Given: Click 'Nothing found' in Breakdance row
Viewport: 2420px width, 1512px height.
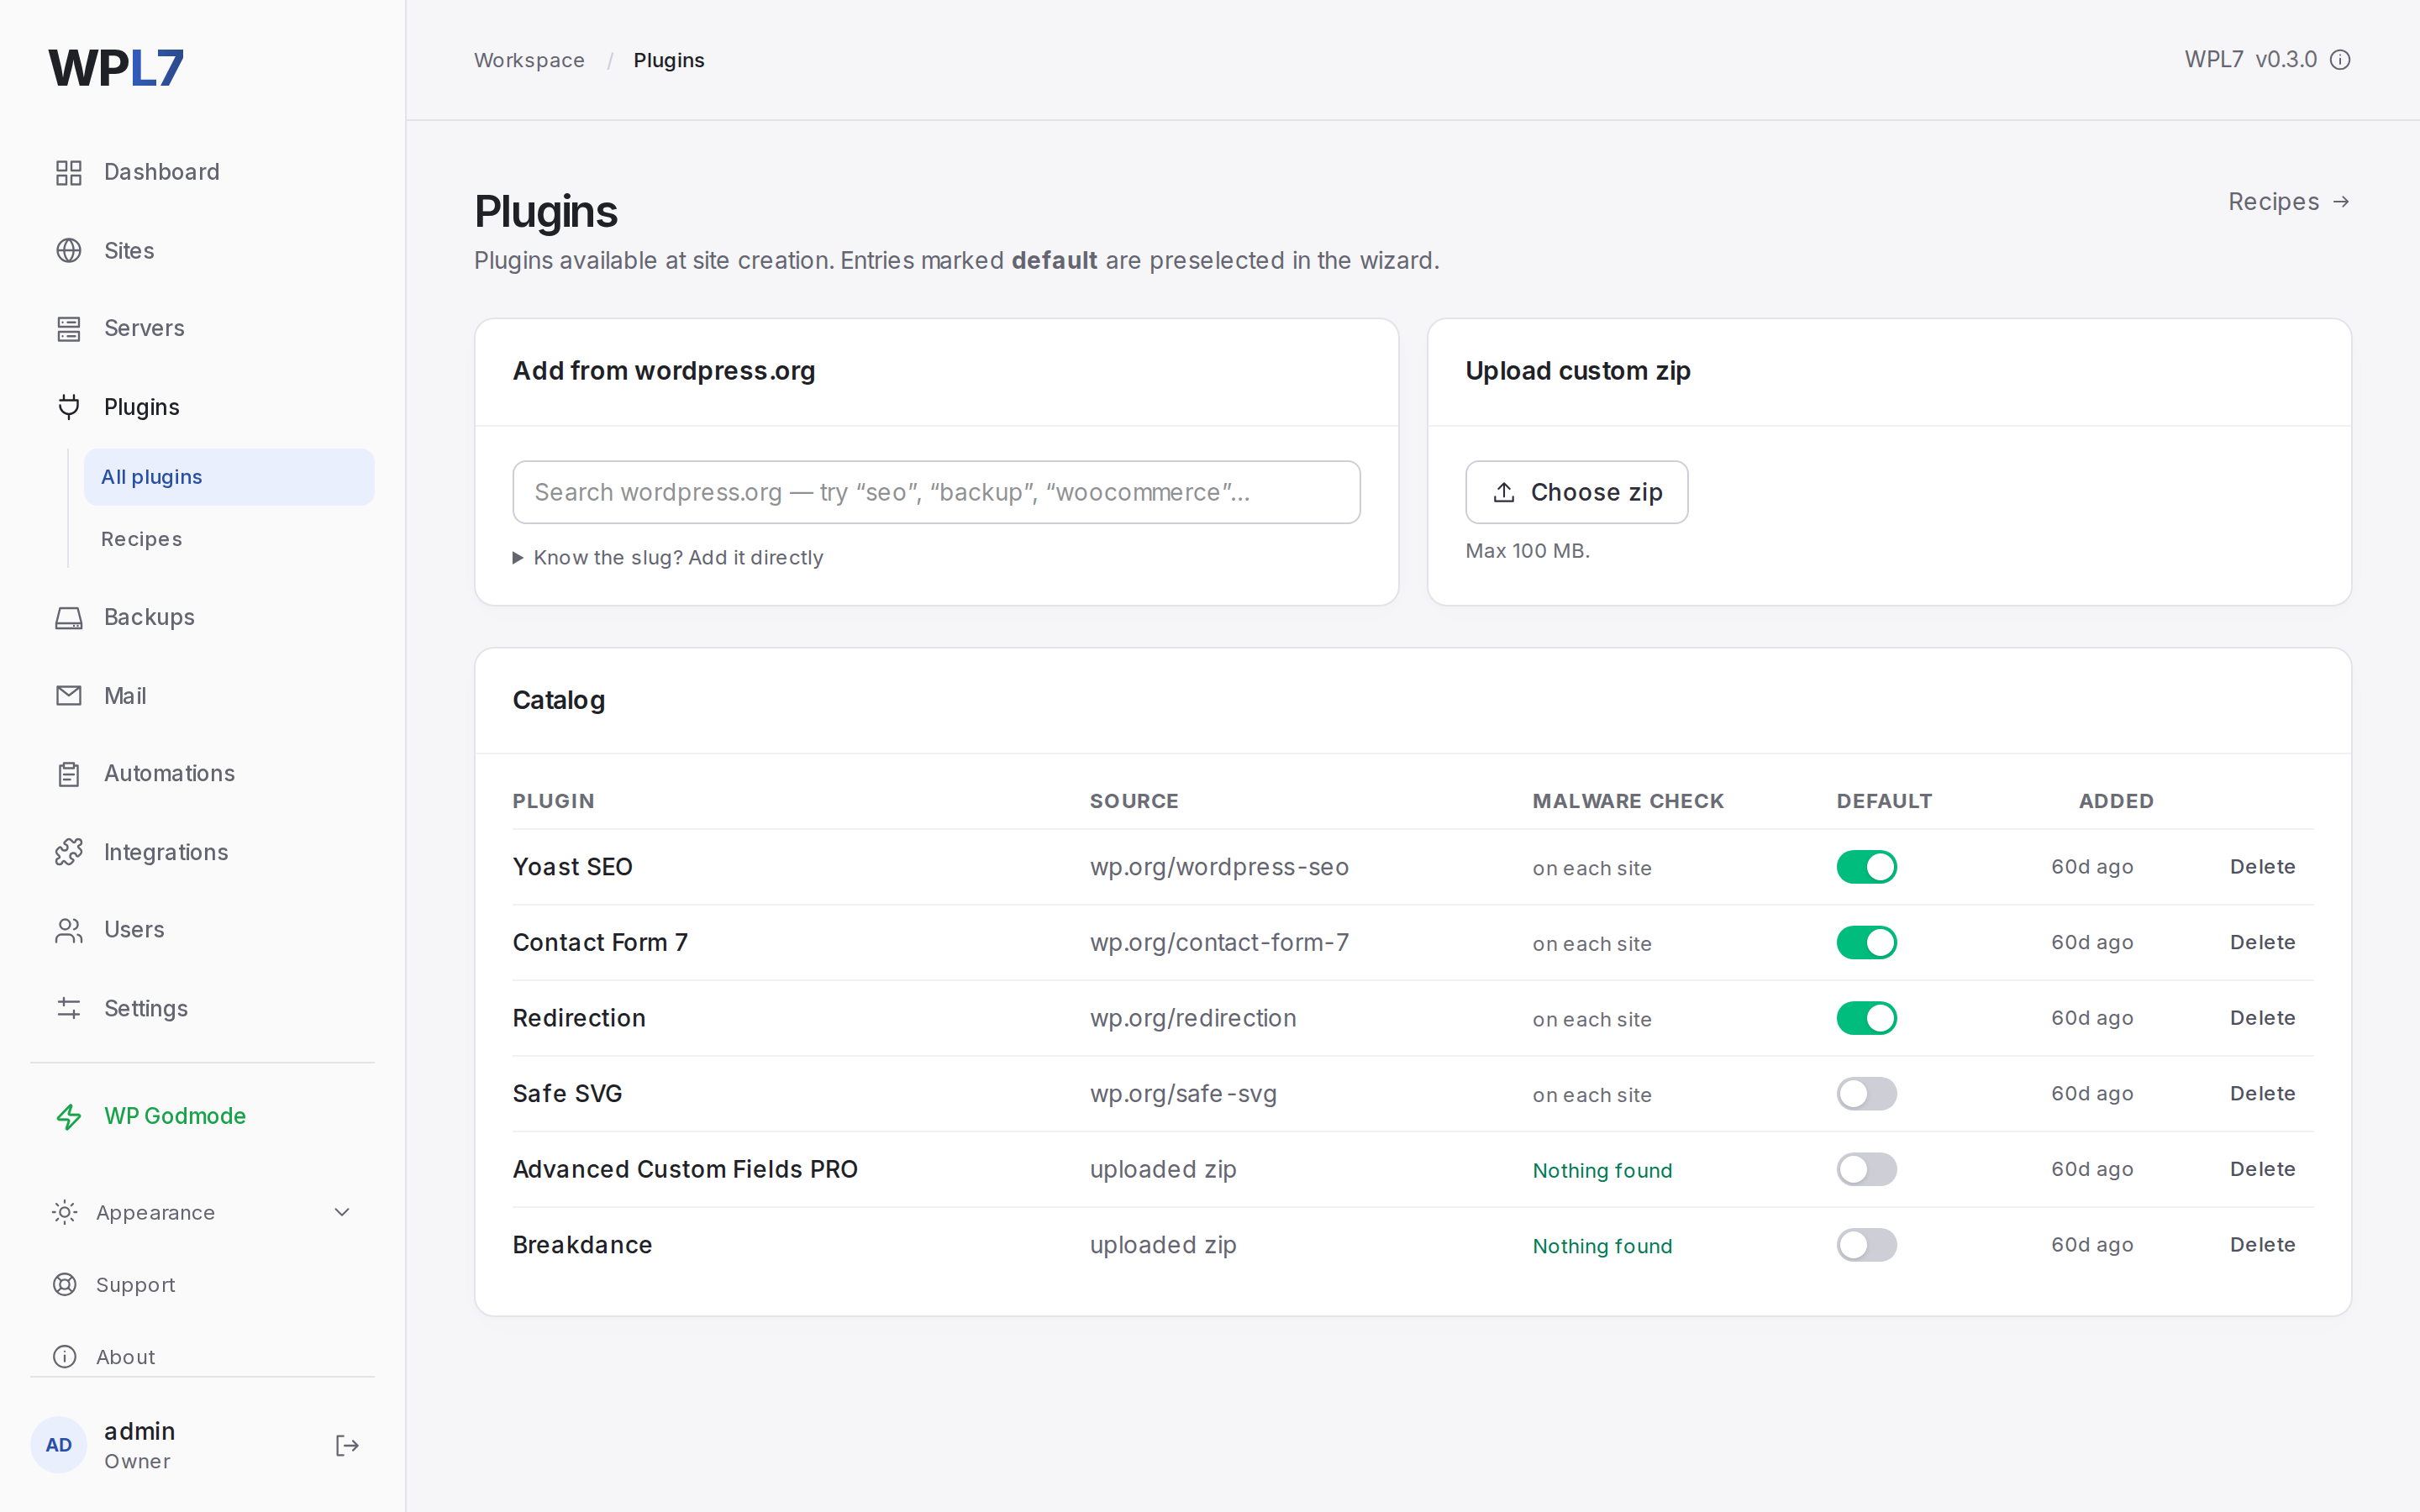Looking at the screenshot, I should 1602,1246.
